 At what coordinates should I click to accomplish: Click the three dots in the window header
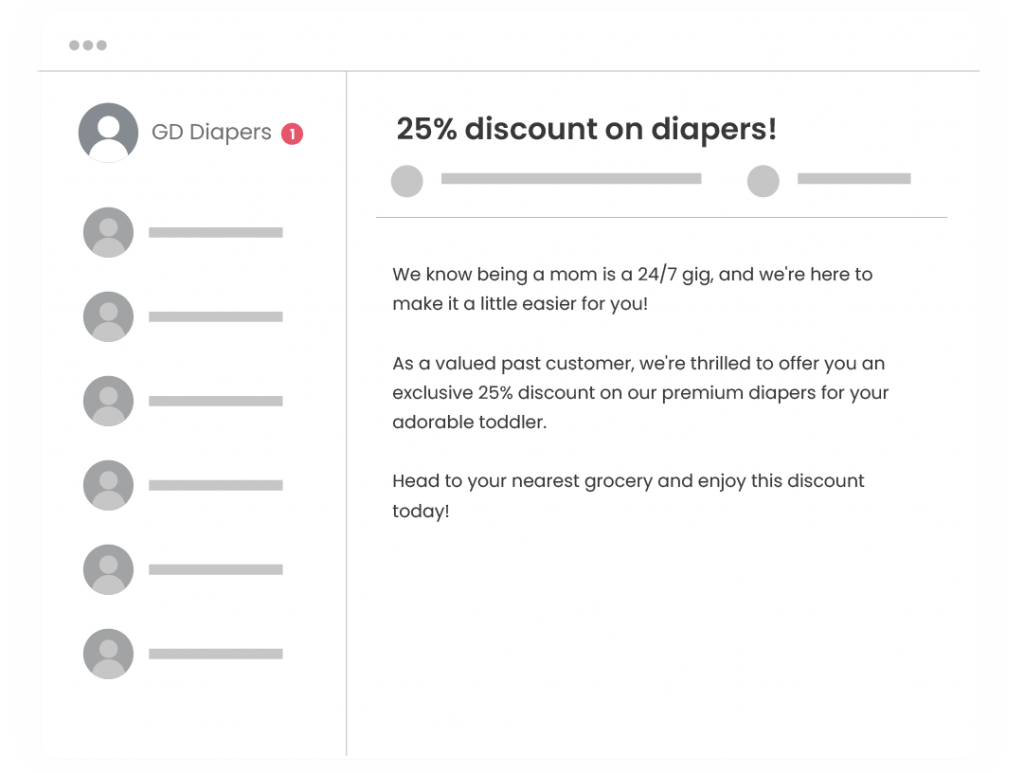coord(88,45)
